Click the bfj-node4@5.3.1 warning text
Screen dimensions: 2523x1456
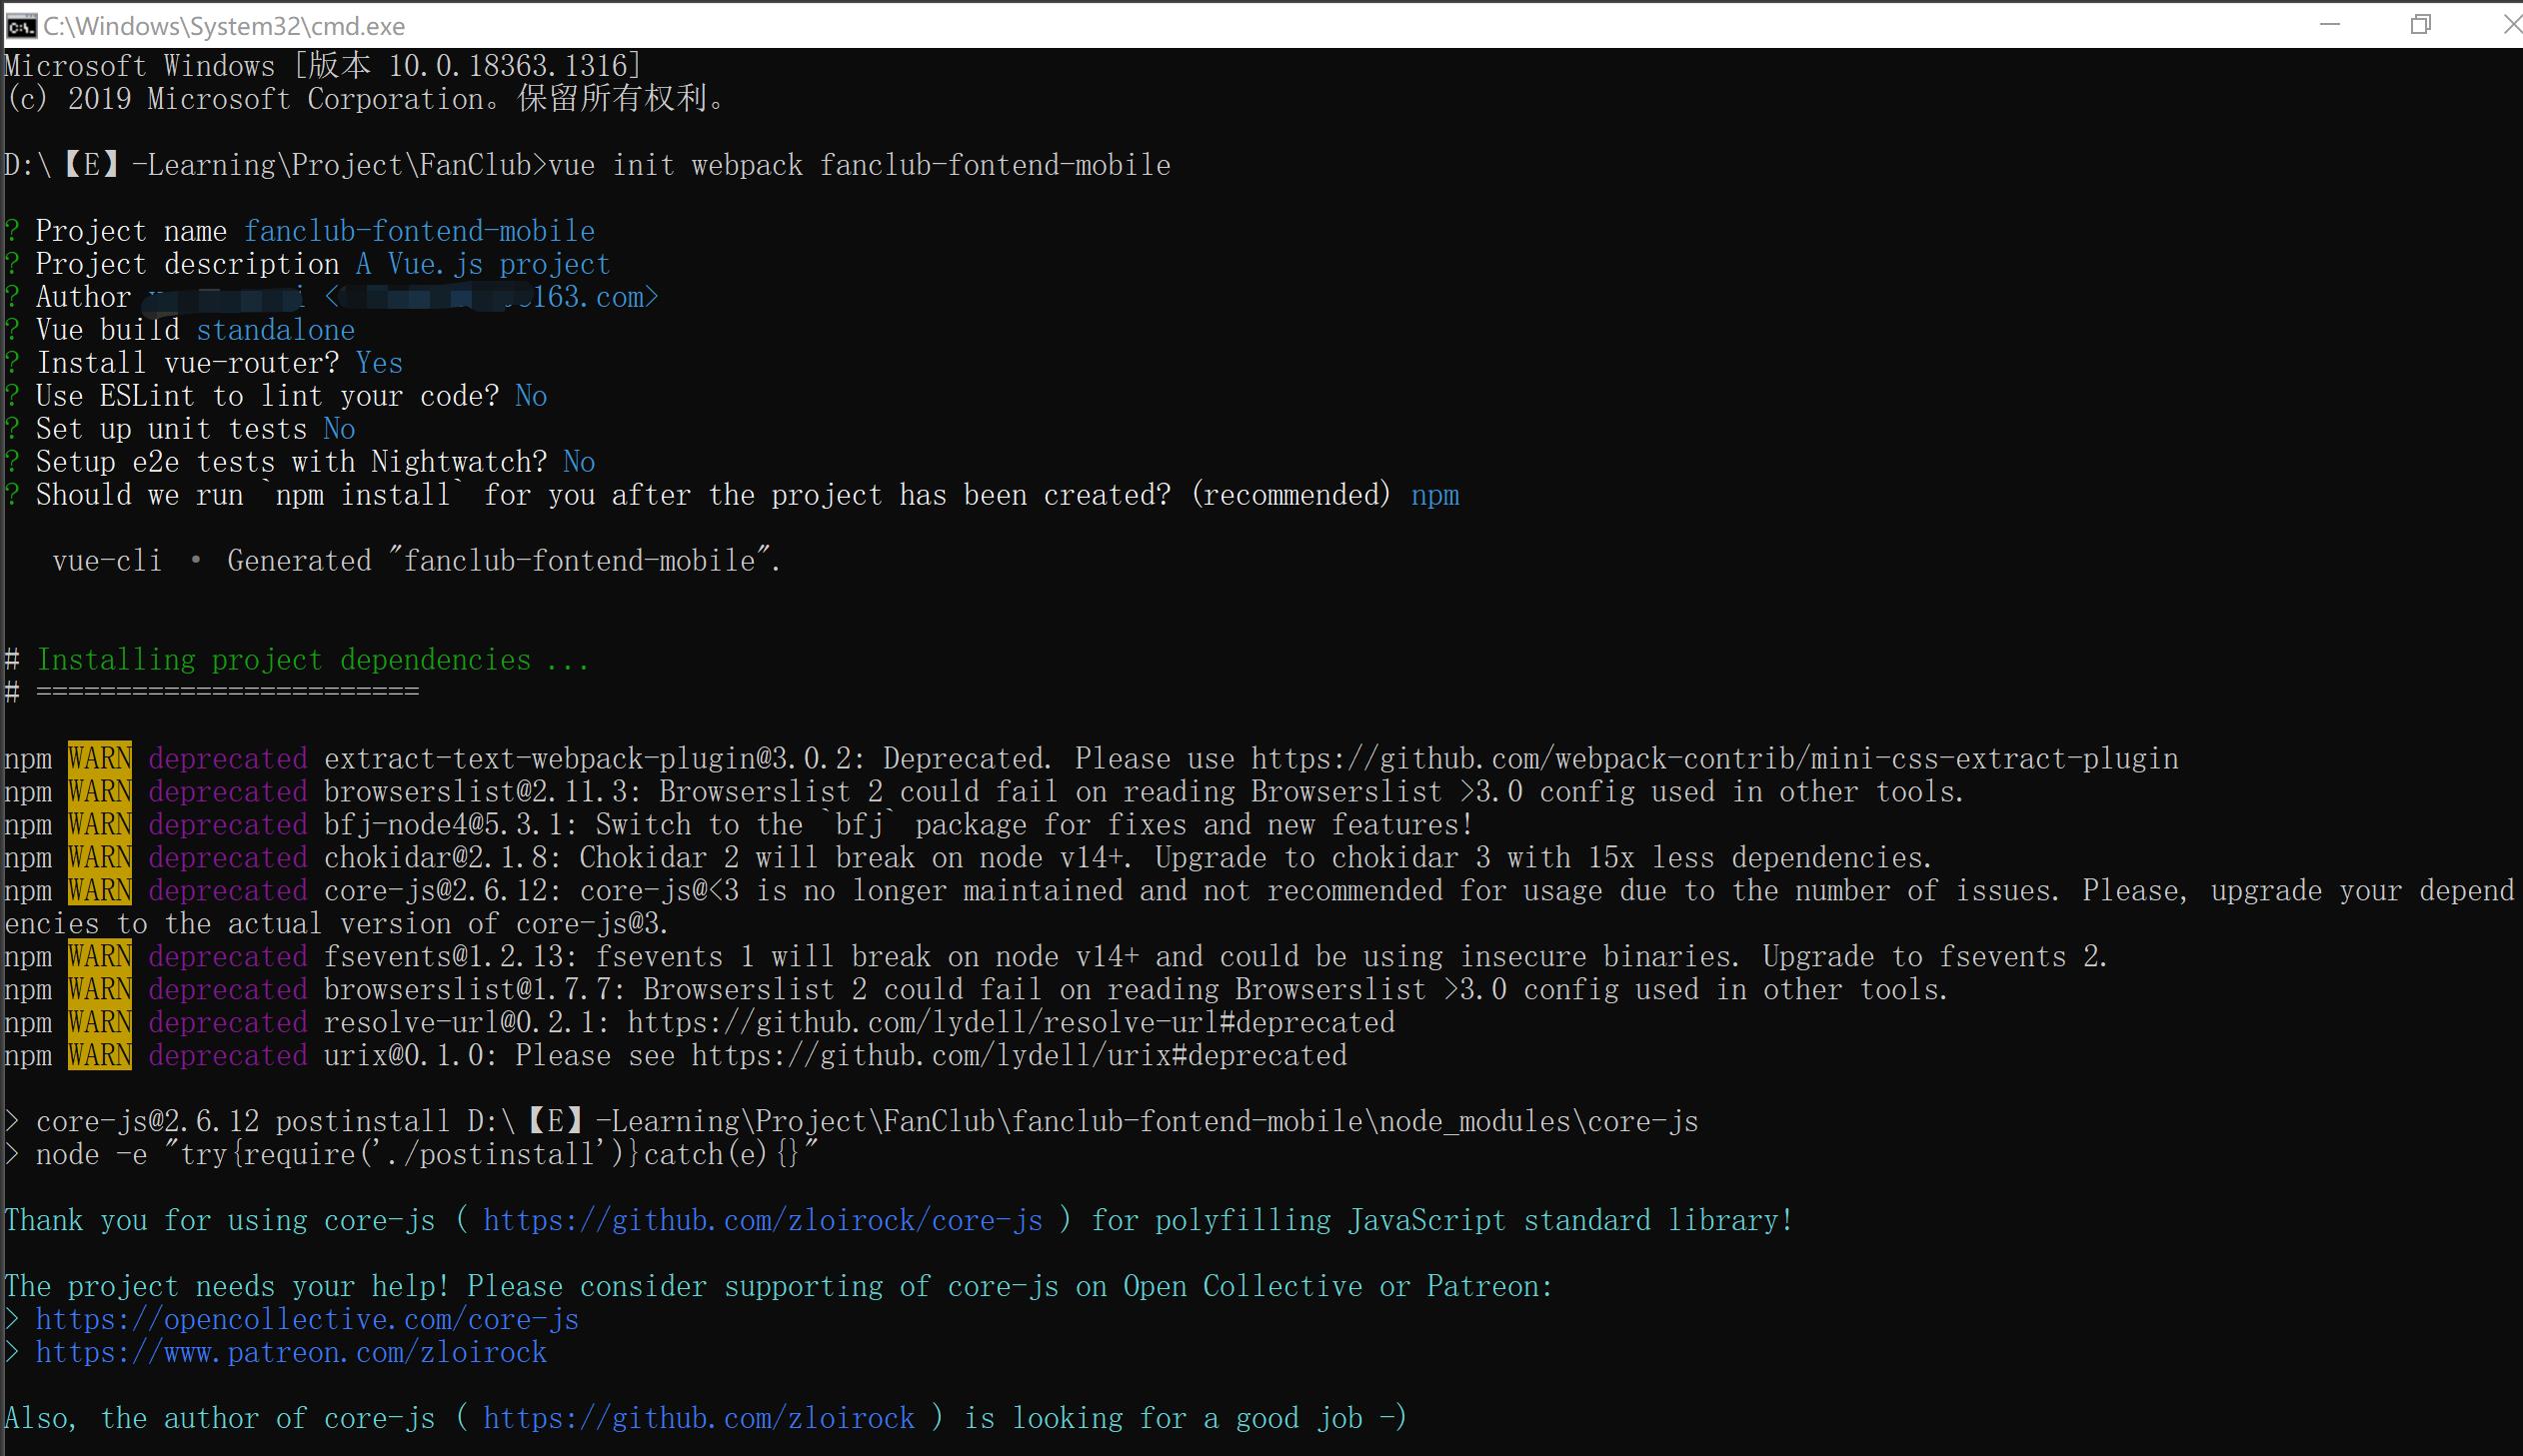(898, 825)
